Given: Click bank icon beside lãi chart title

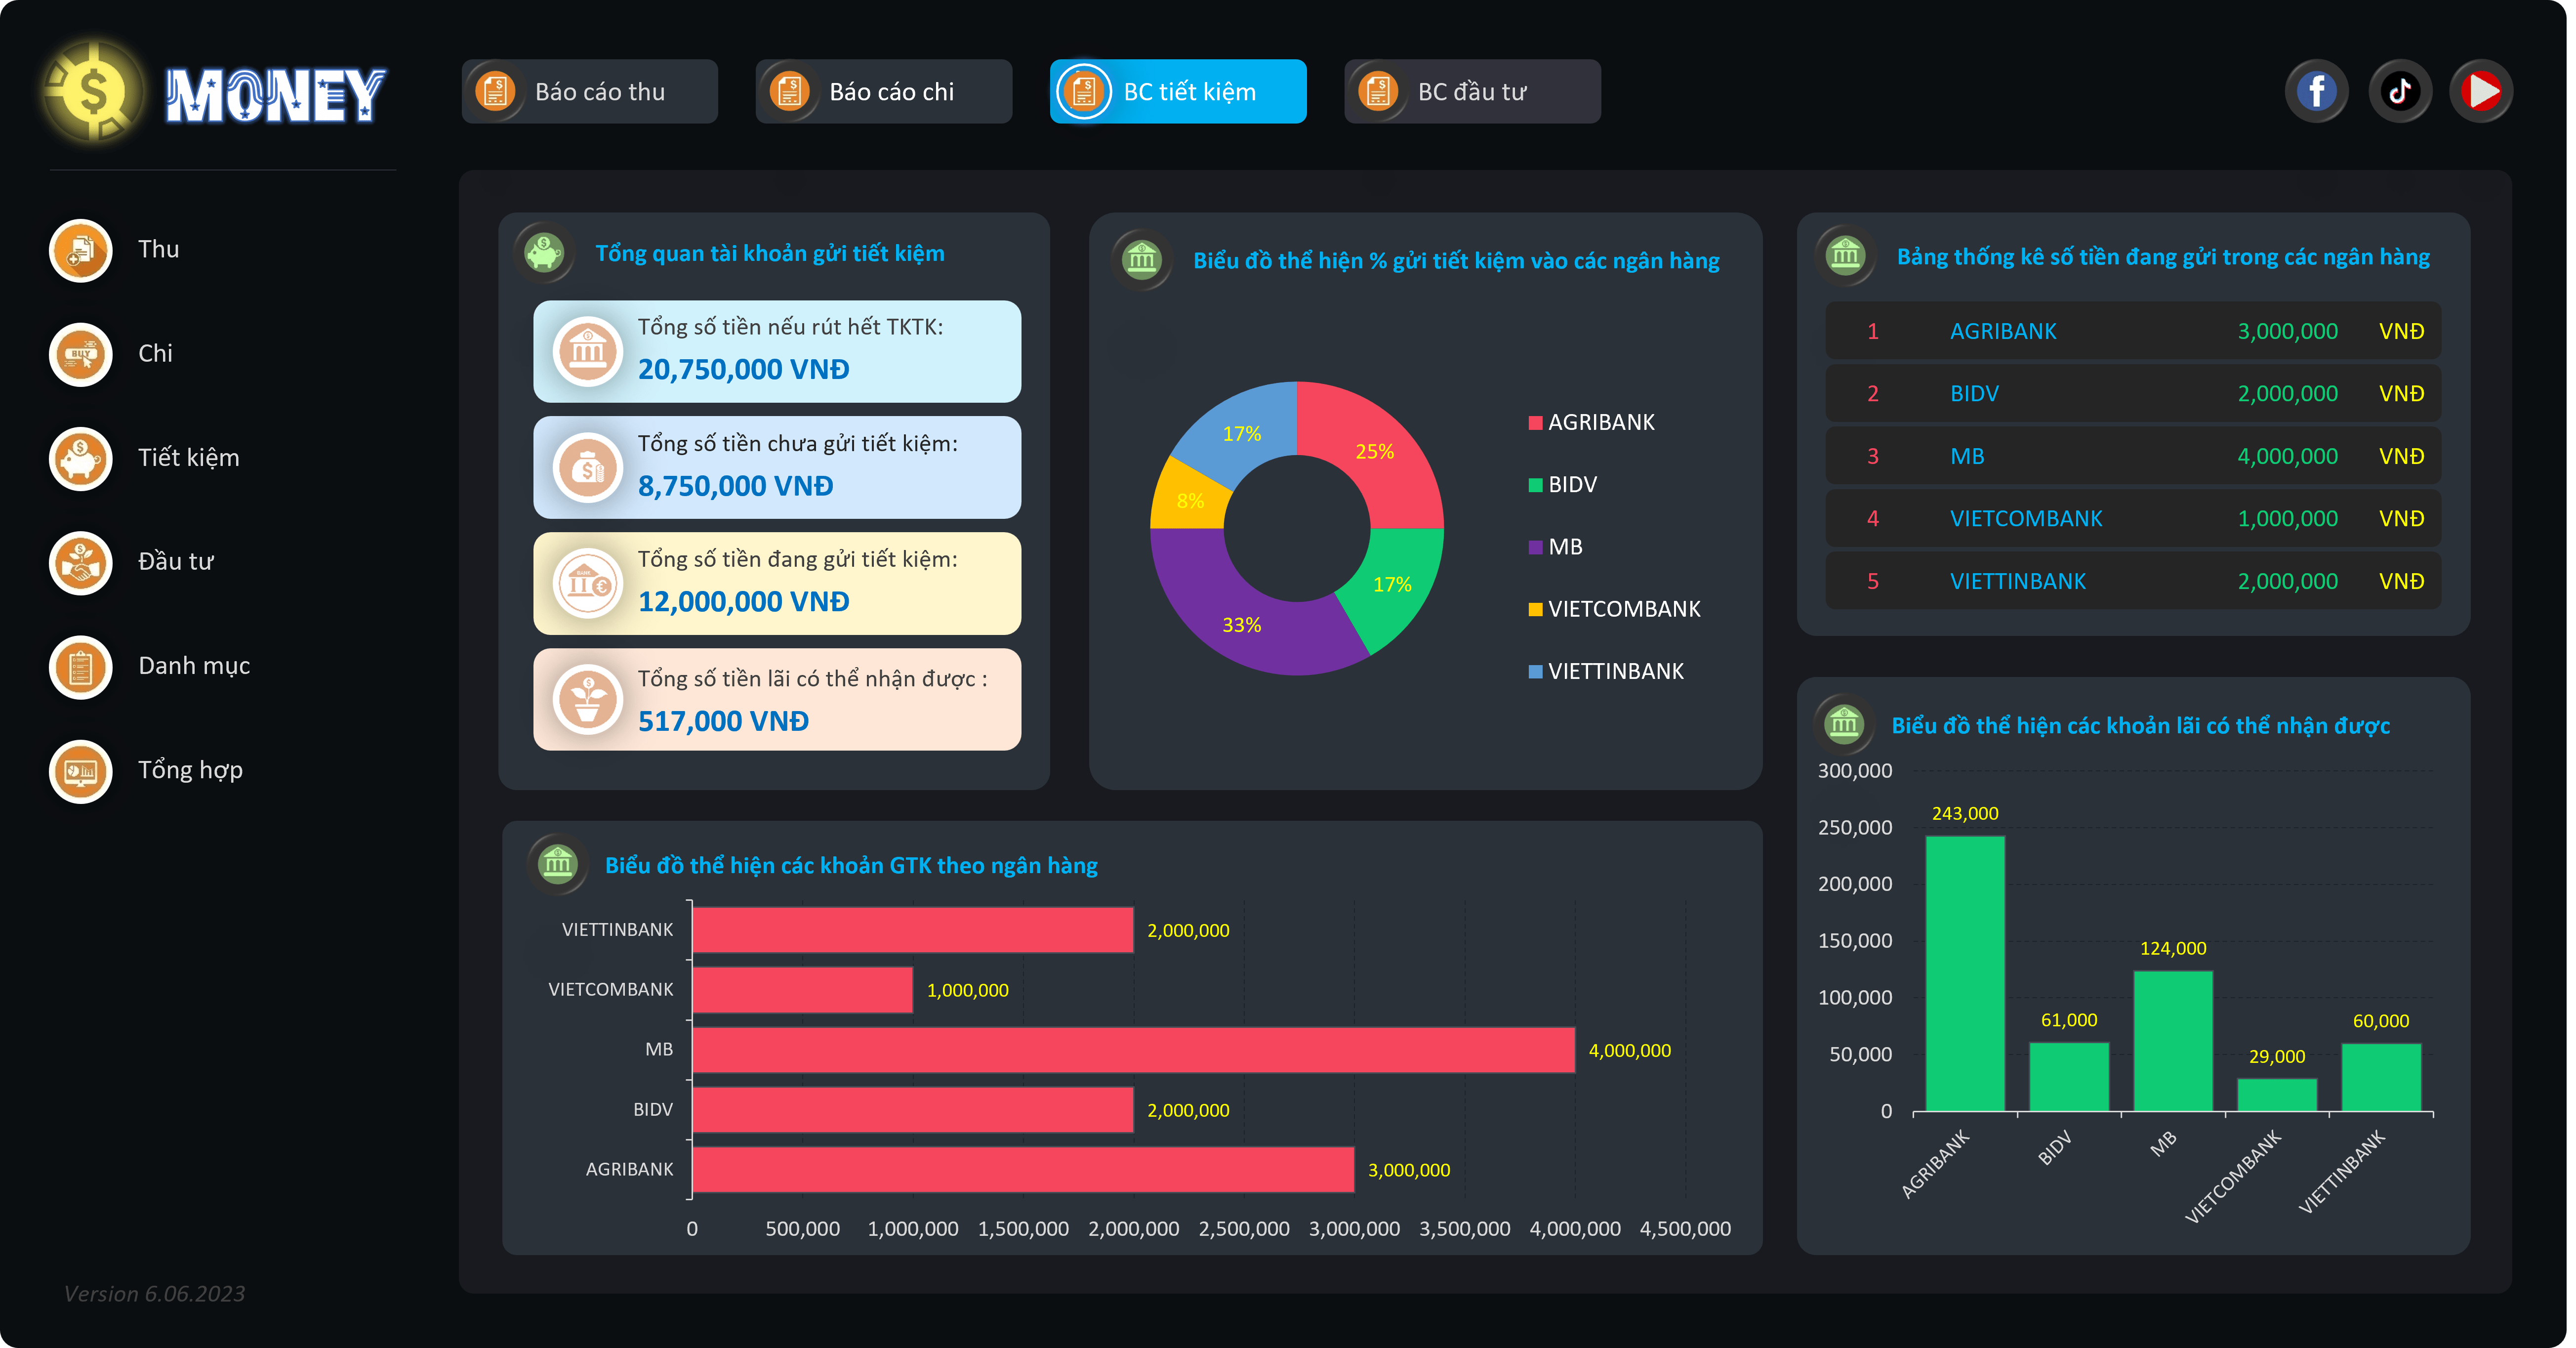Looking at the screenshot, I should (x=1843, y=723).
